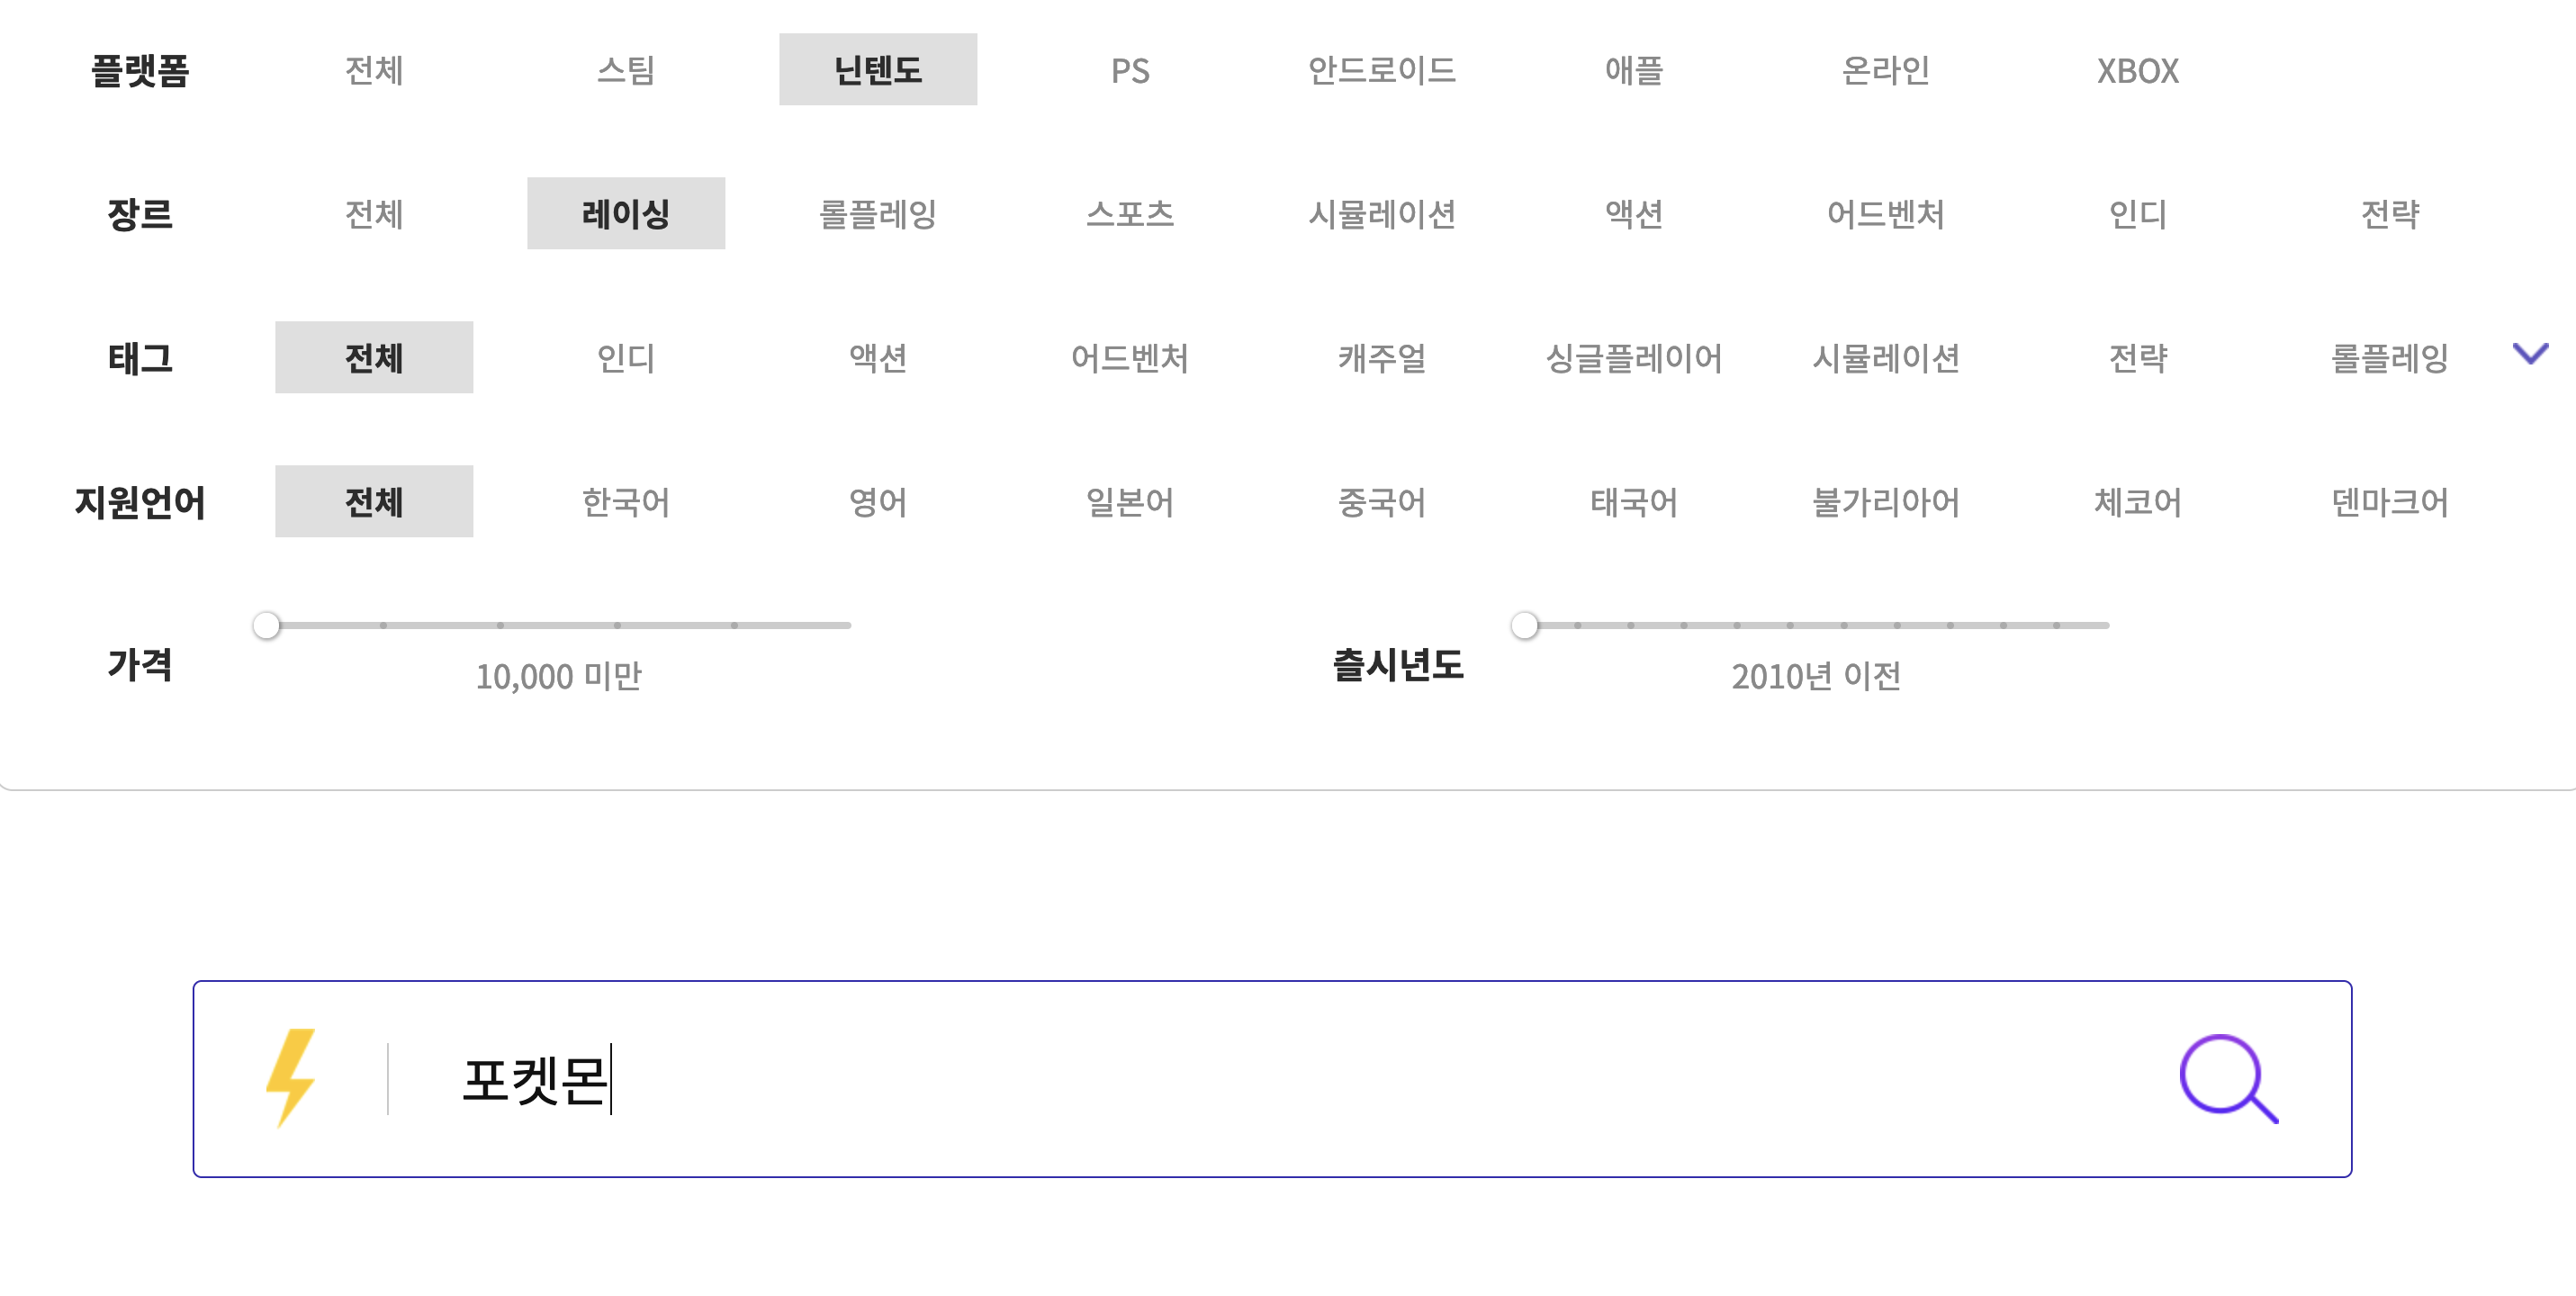Filter by 한국어 language
2576x1296 pixels.
(626, 502)
